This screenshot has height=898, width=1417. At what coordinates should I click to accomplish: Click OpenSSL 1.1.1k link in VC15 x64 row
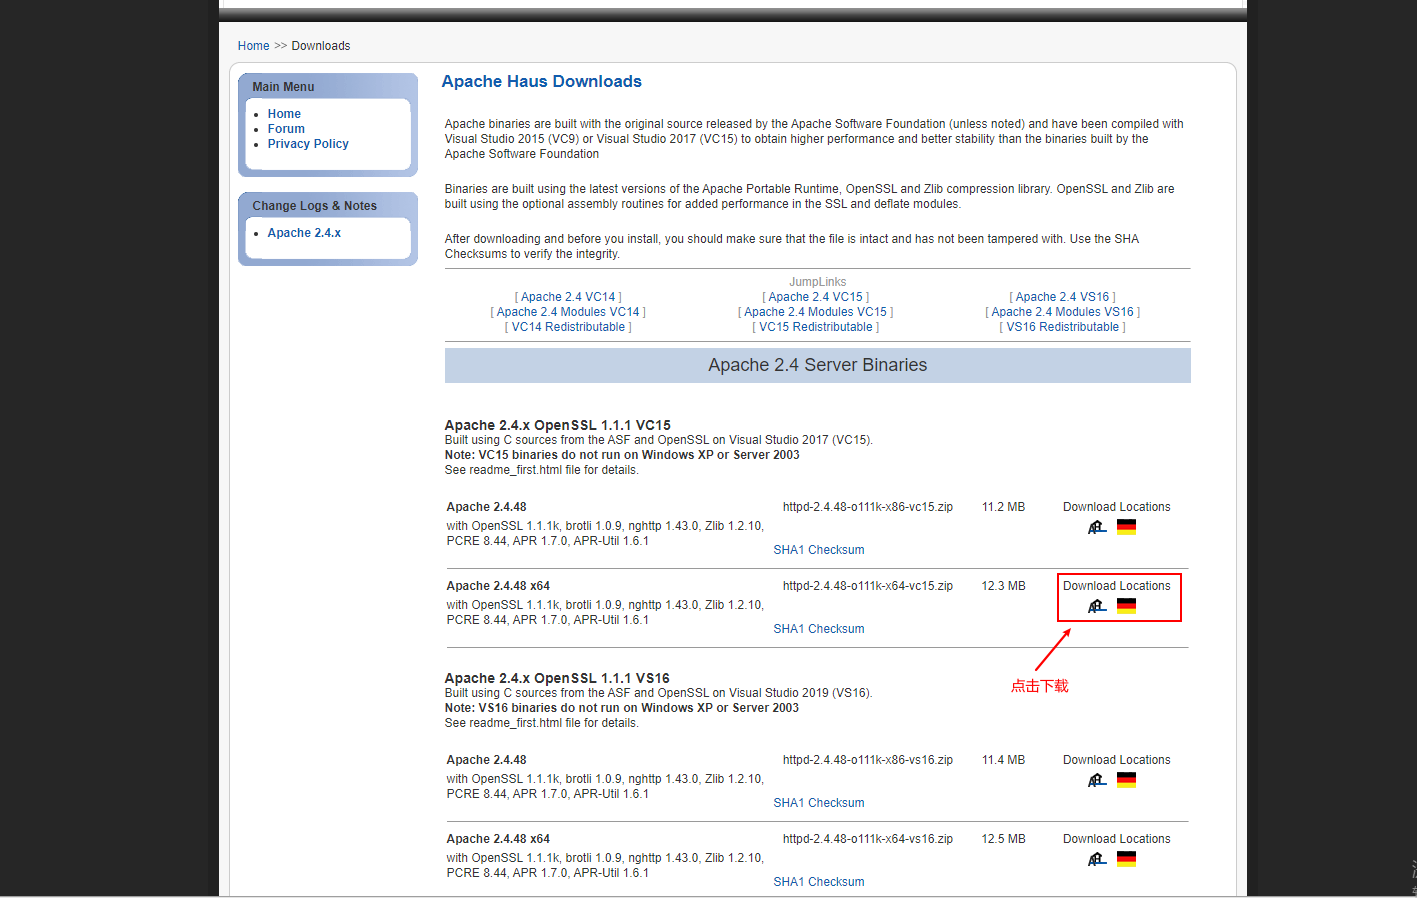(x=543, y=605)
